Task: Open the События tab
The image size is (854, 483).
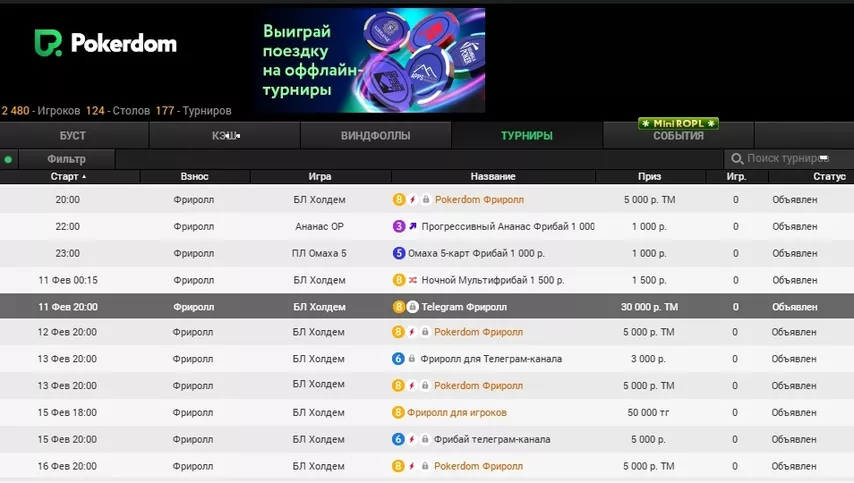Action: point(678,136)
